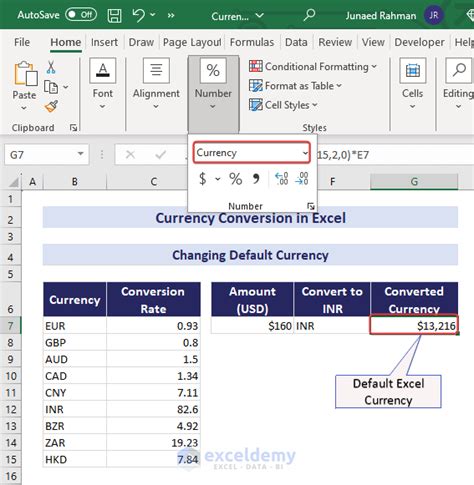Select the HKD currency cell
The width and height of the screenshot is (474, 485).
click(75, 459)
